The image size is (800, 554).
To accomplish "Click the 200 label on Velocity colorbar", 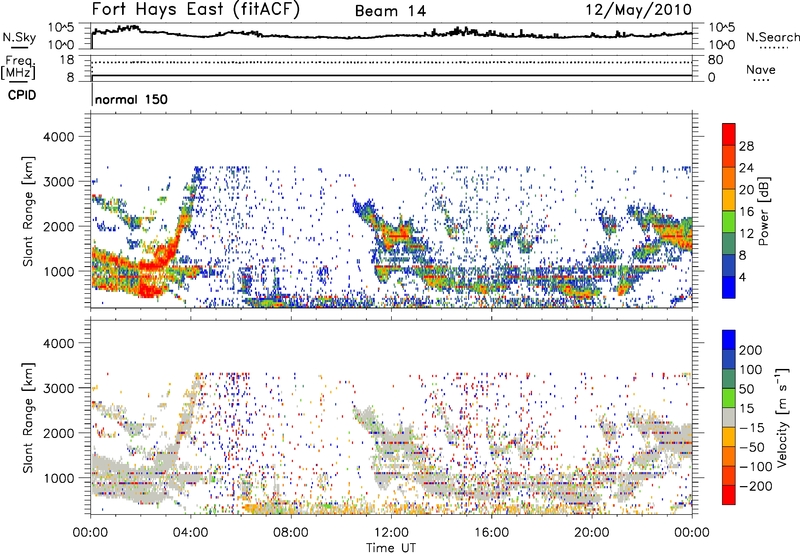I will pyautogui.click(x=751, y=350).
